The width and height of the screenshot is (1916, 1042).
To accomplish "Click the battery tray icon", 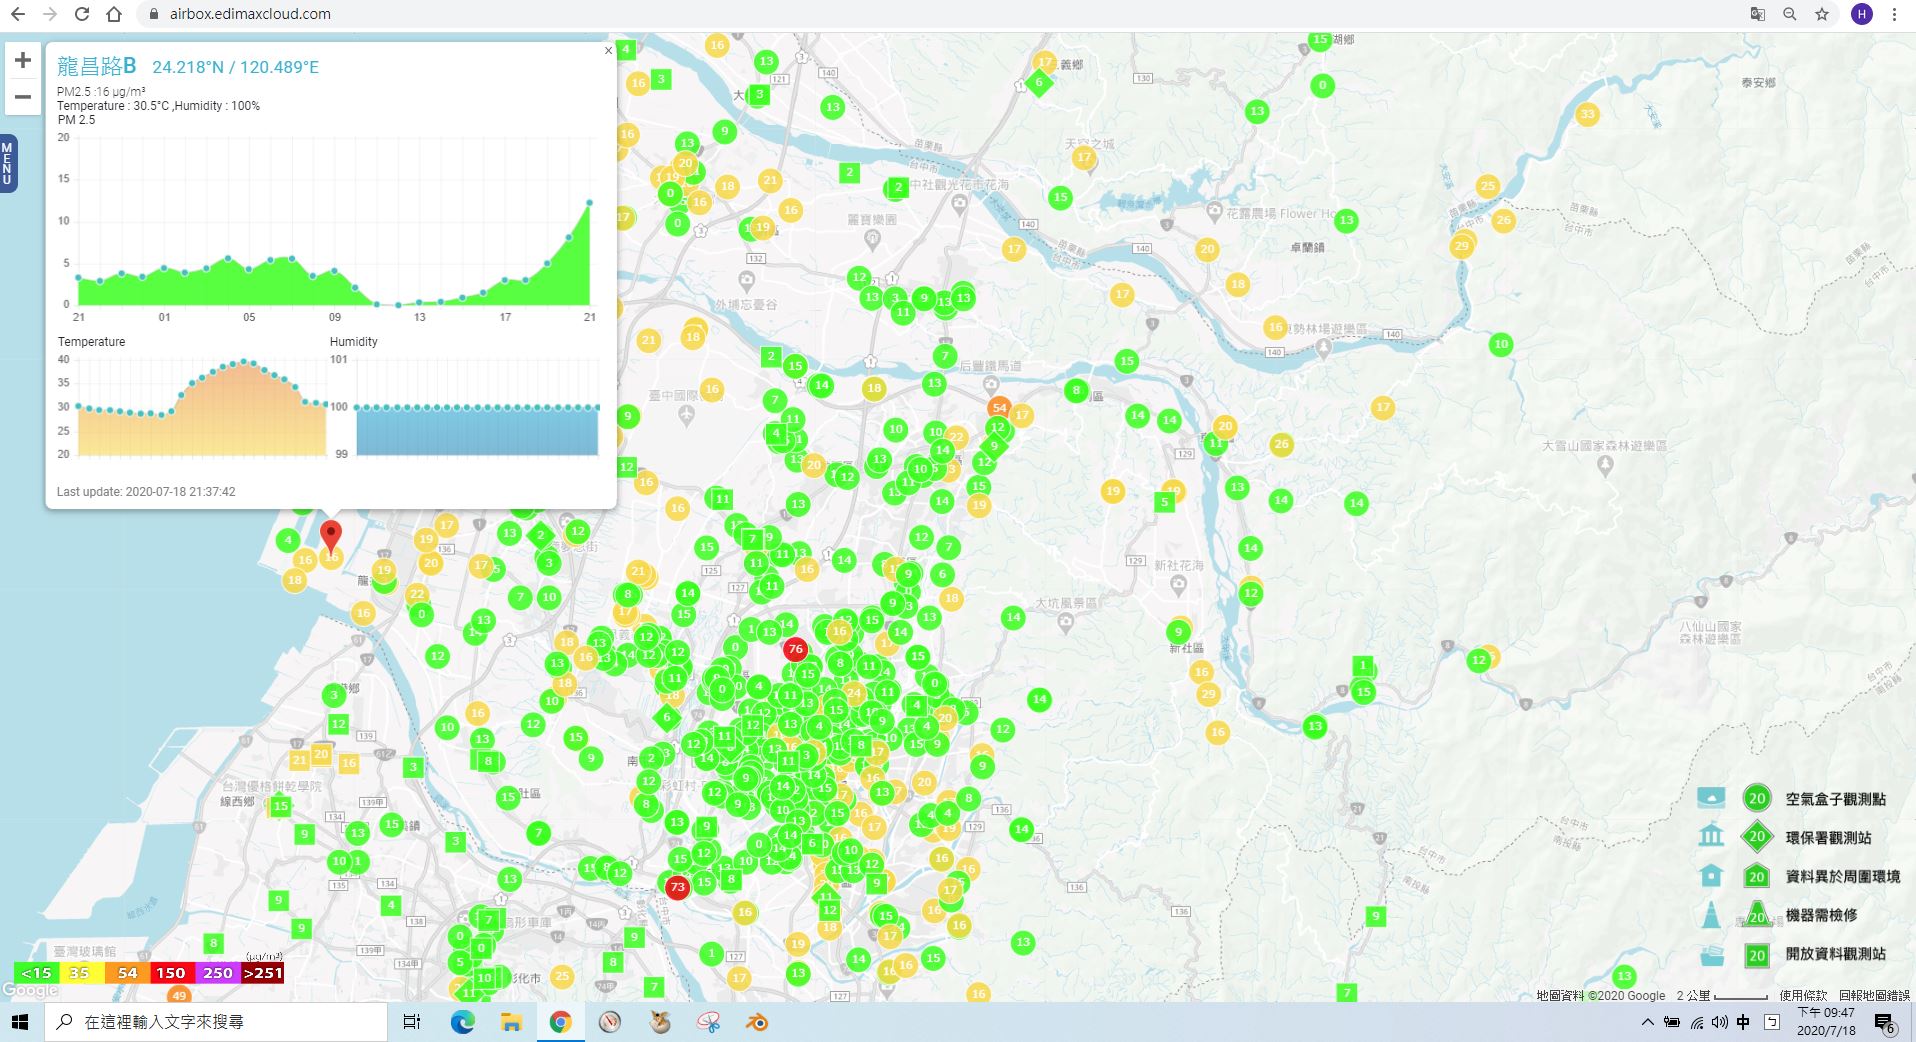I will point(1672,1022).
